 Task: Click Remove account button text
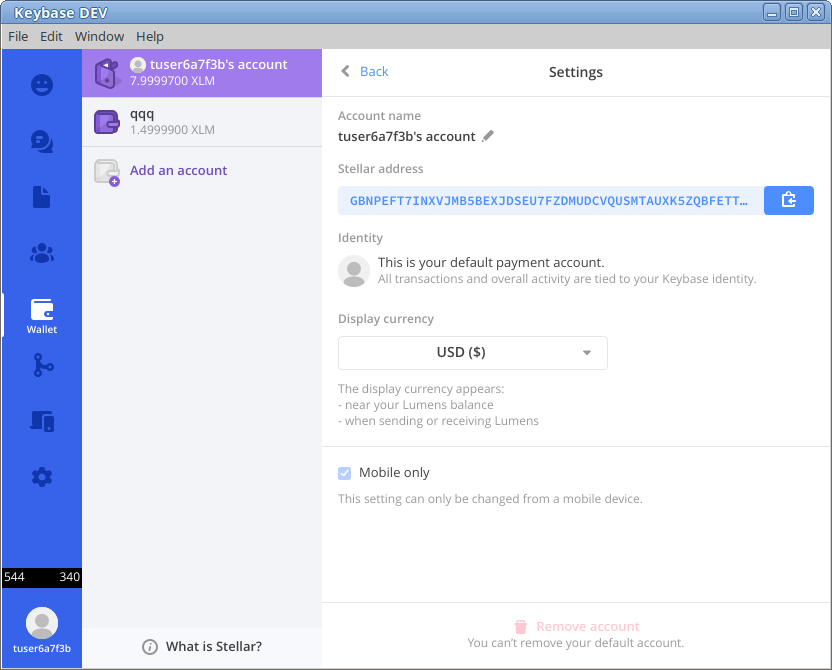pos(588,627)
